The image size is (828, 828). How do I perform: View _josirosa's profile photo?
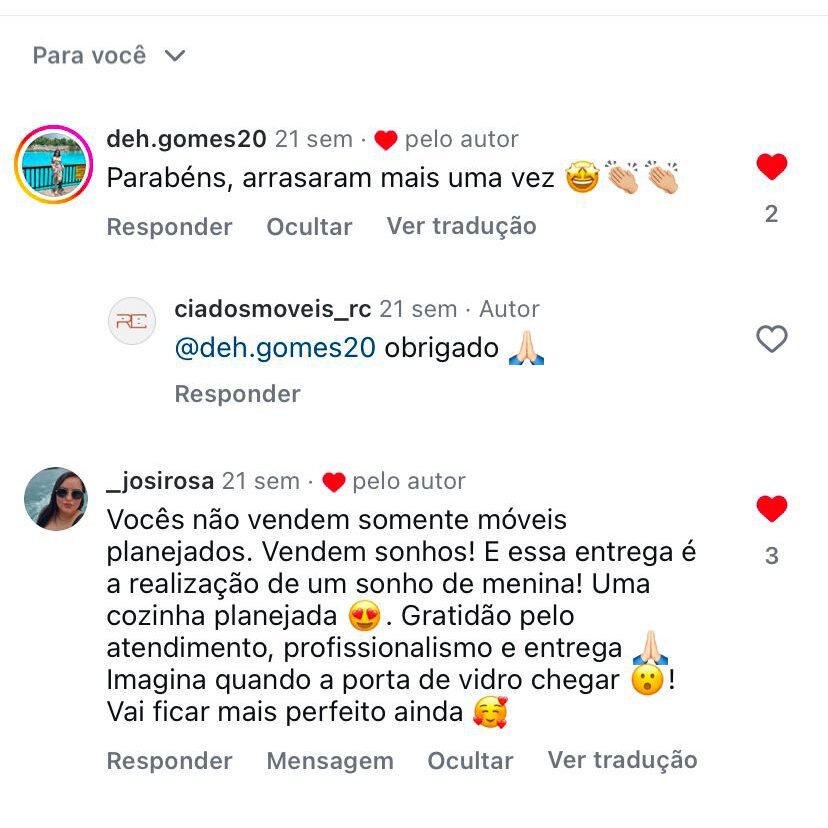click(55, 498)
